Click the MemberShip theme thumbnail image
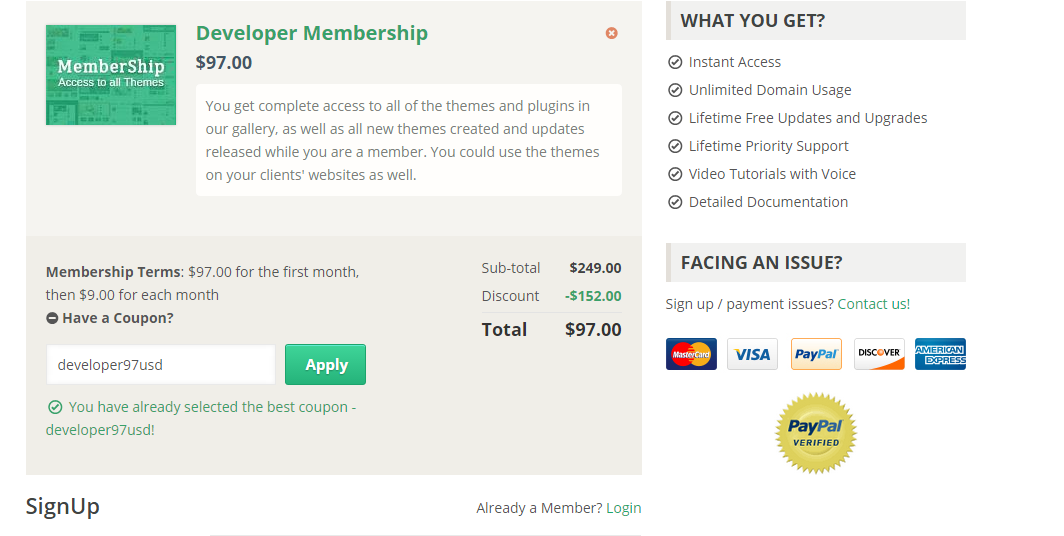The image size is (1064, 536). tap(111, 75)
